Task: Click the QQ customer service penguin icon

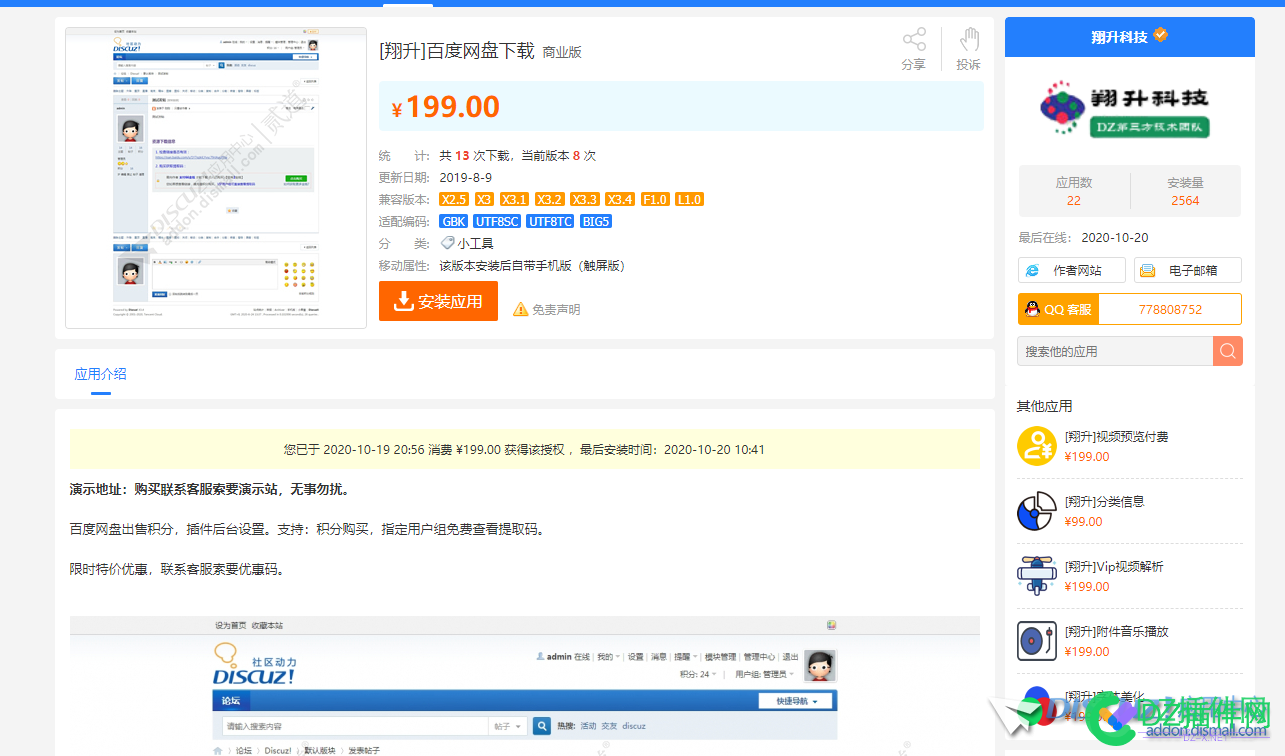Action: pyautogui.click(x=1031, y=309)
